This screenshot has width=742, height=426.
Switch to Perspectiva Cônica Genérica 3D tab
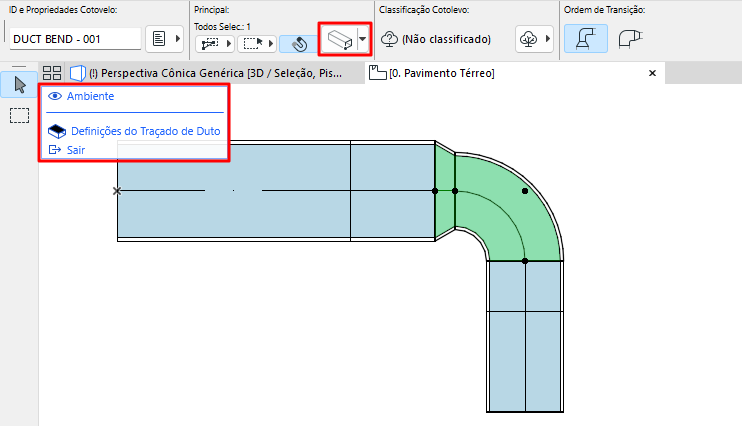coord(215,73)
